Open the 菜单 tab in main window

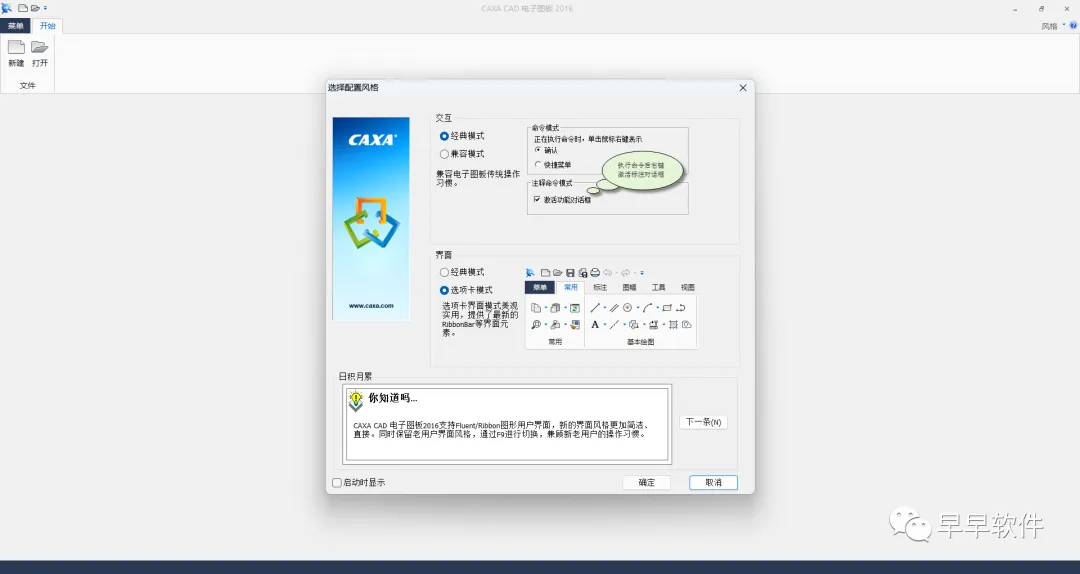(x=15, y=26)
